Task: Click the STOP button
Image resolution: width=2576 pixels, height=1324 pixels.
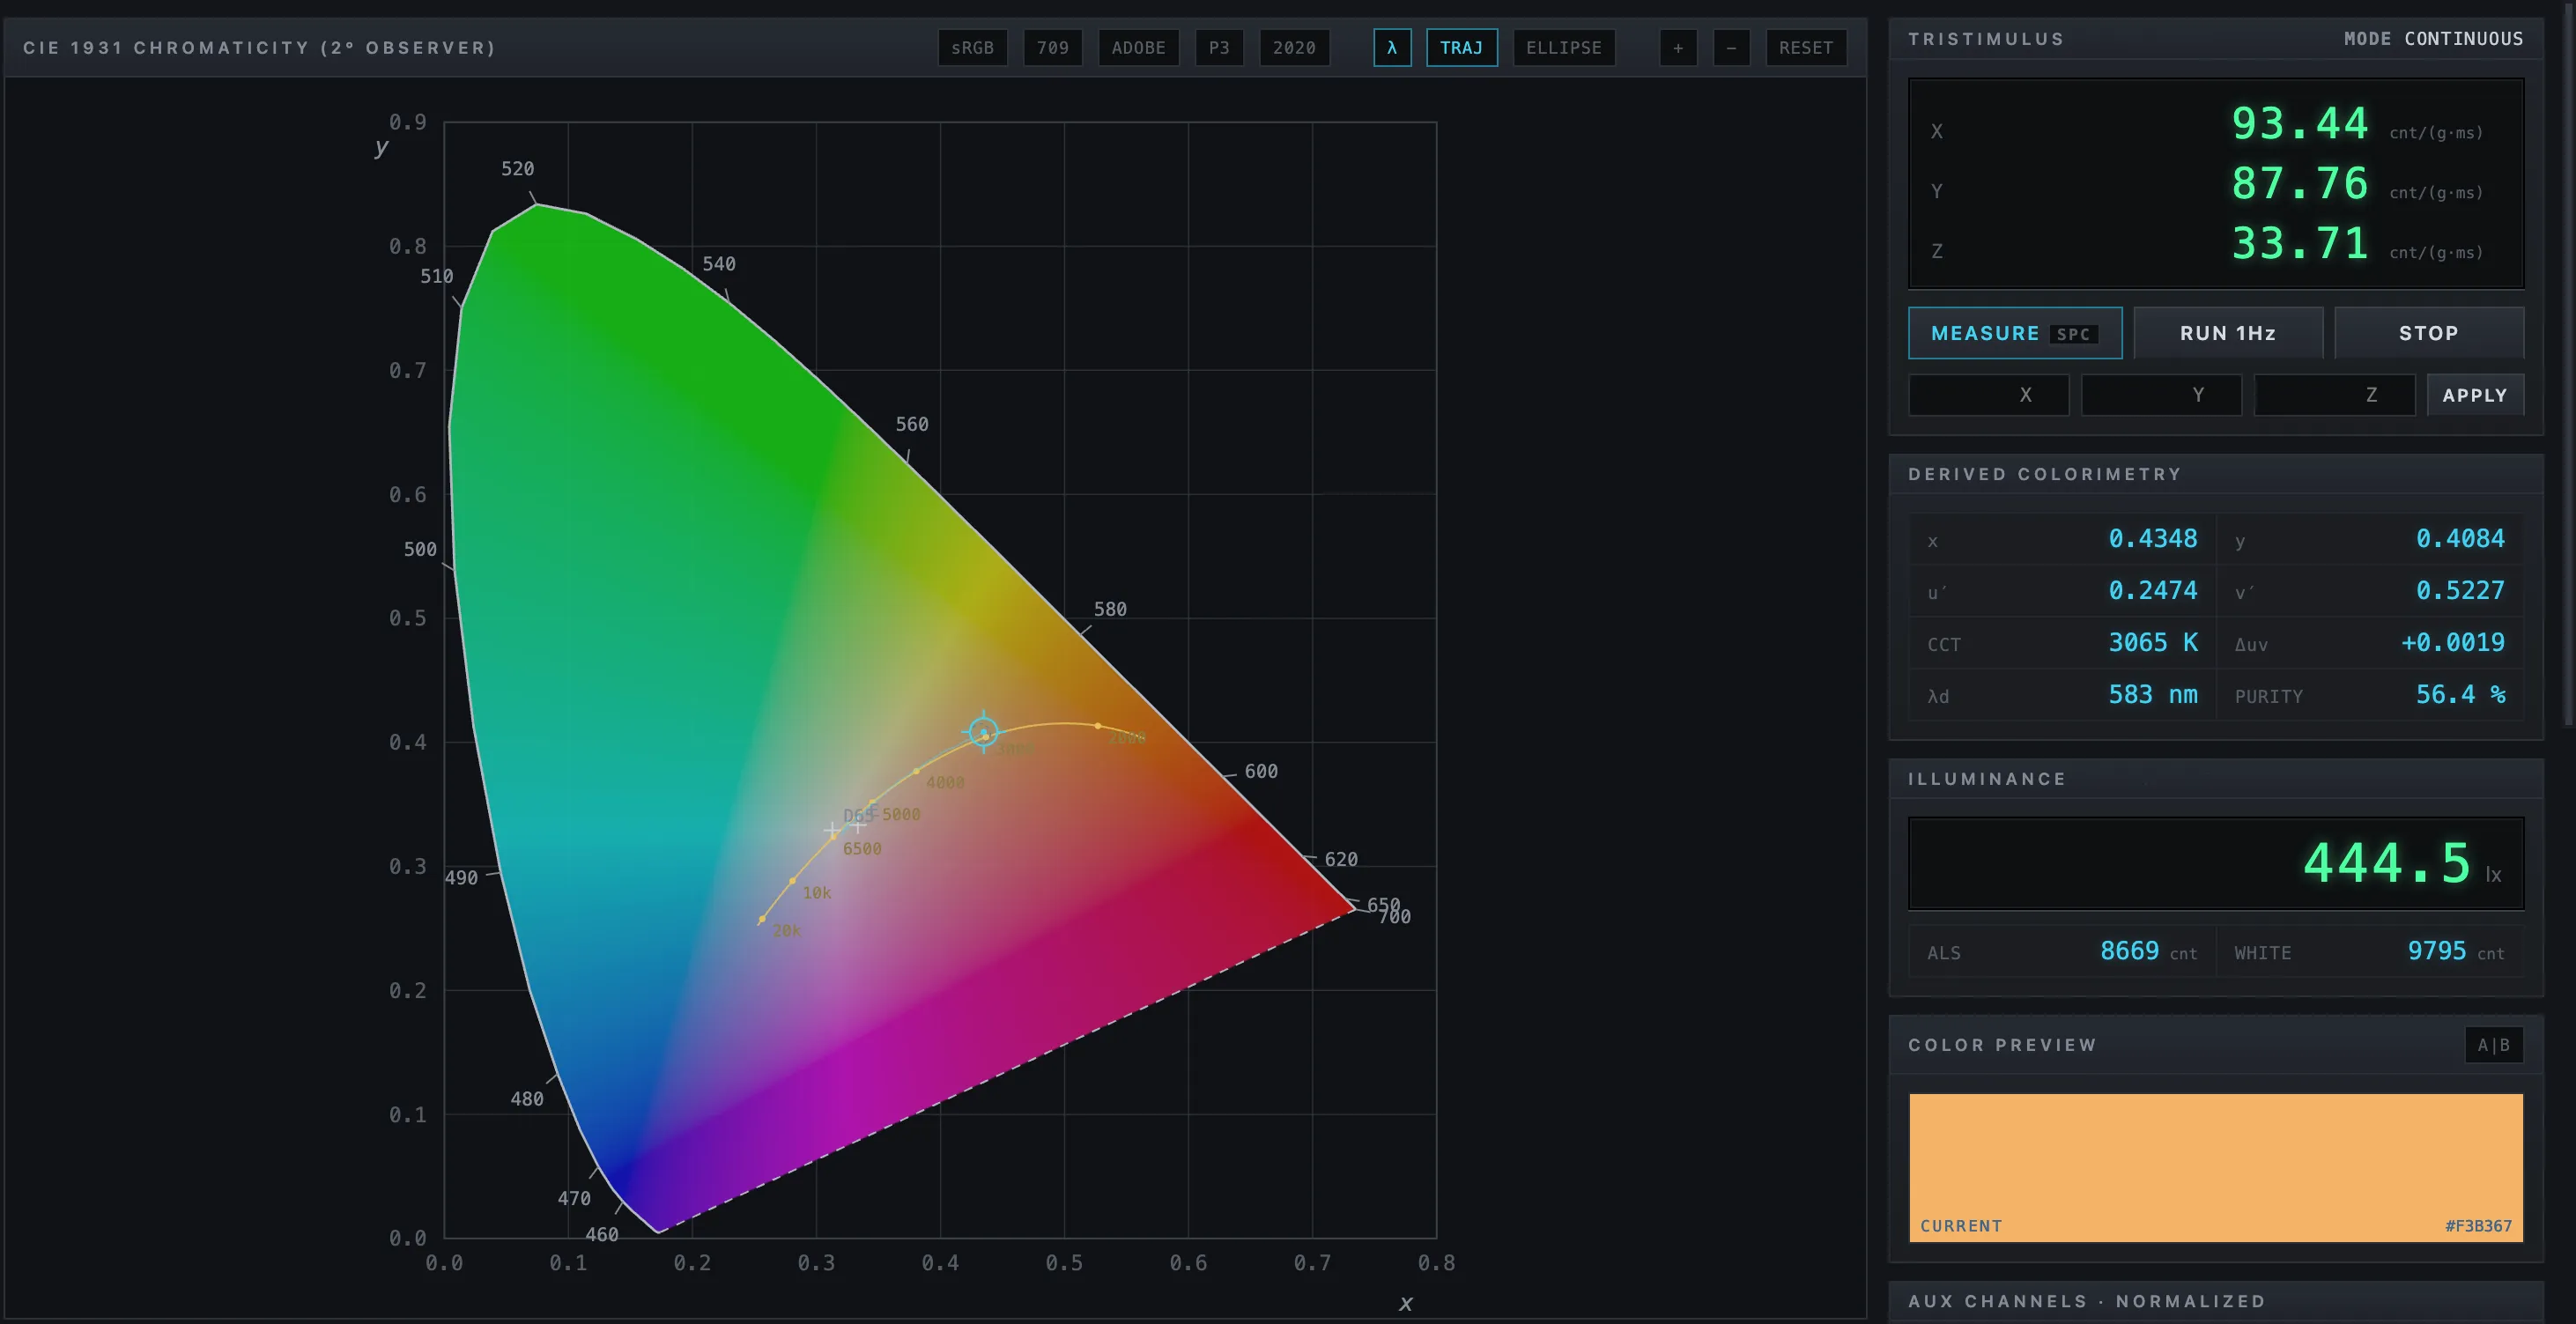Action: click(x=2429, y=333)
